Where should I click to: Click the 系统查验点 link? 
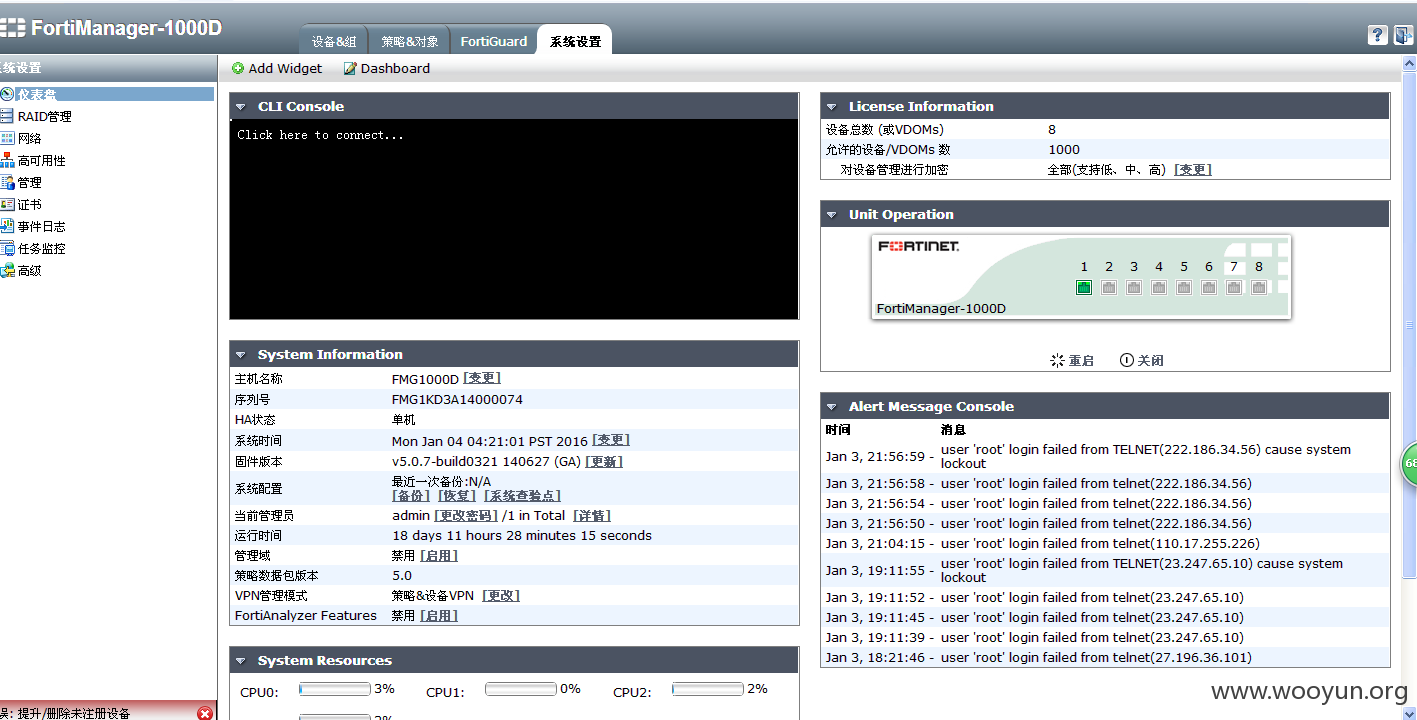(x=522, y=496)
